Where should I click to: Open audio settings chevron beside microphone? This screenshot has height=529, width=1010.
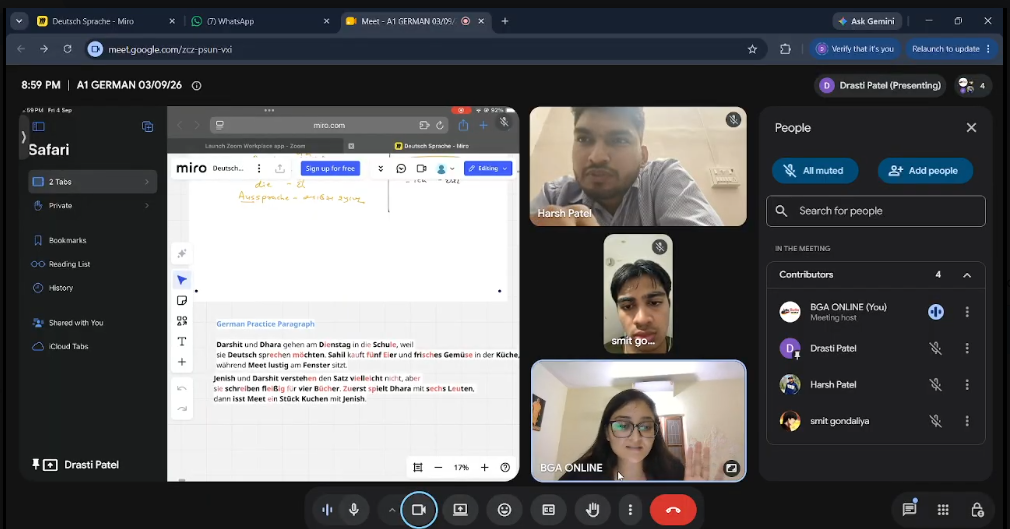392,510
